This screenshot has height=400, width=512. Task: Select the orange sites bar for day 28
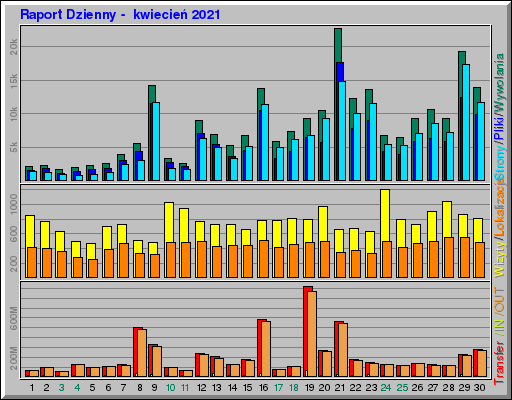(449, 257)
